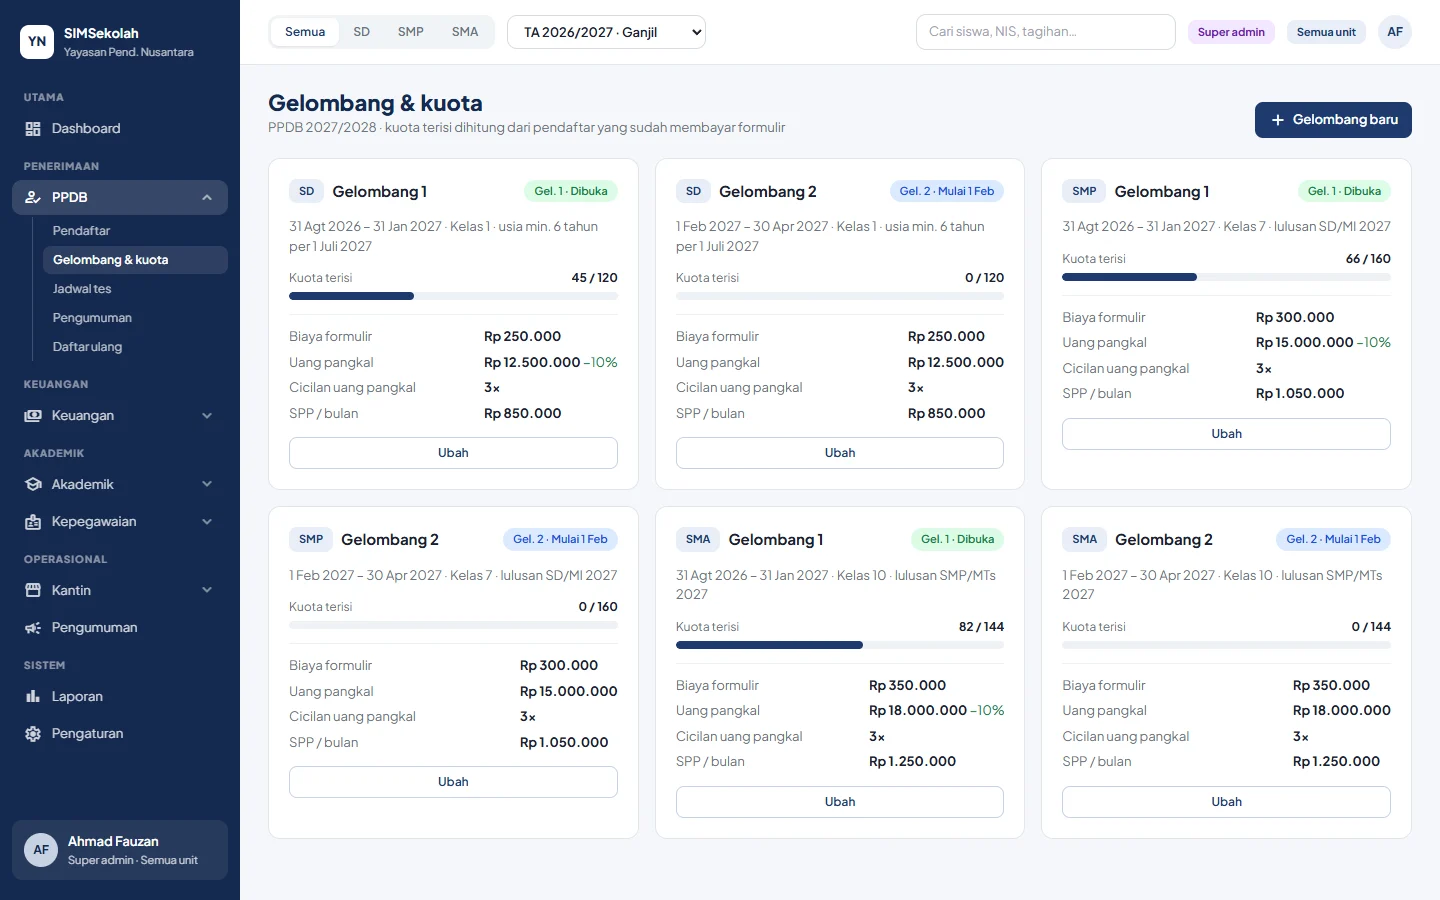Create a new wave with Gelombang baru

pyautogui.click(x=1333, y=120)
